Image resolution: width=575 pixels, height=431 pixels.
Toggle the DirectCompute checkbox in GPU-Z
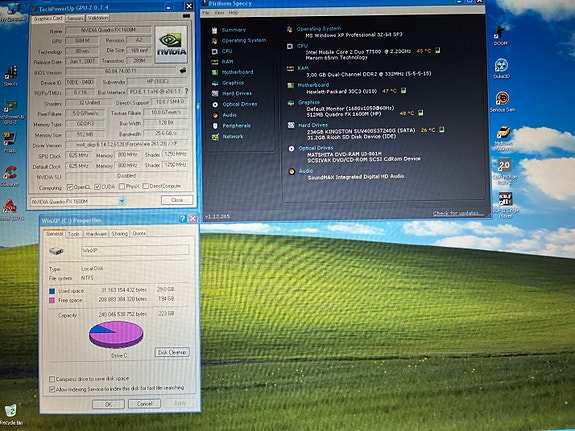tap(146, 186)
